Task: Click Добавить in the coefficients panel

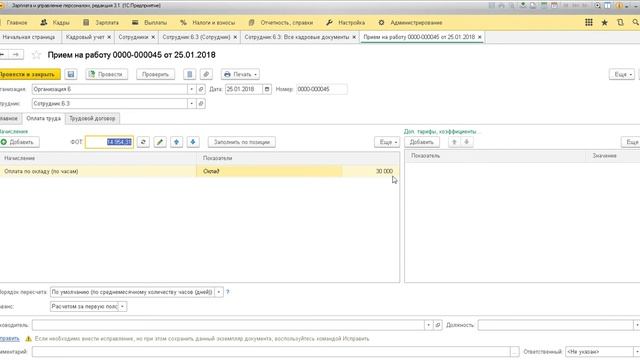Action: pyautogui.click(x=422, y=142)
